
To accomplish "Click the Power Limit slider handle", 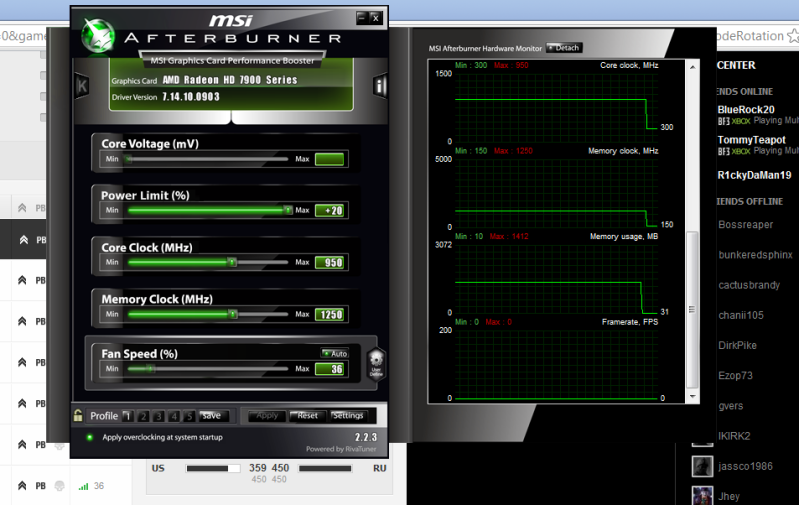I will (287, 210).
